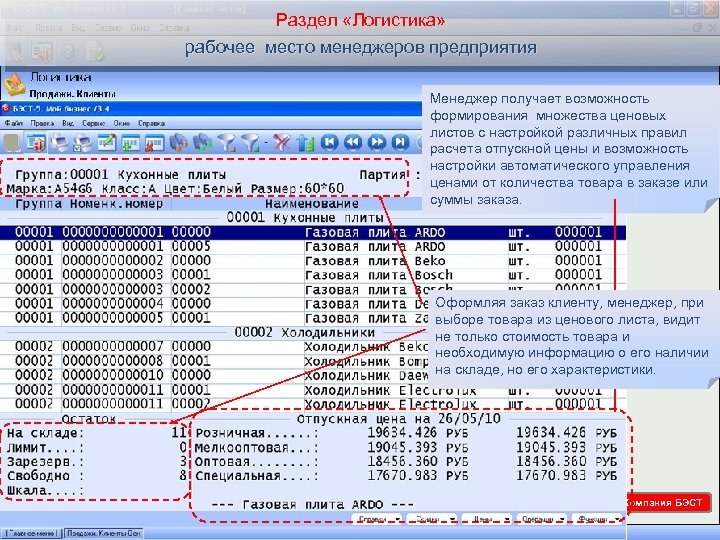Click the Продажи. Клиенты heading

tap(73, 94)
